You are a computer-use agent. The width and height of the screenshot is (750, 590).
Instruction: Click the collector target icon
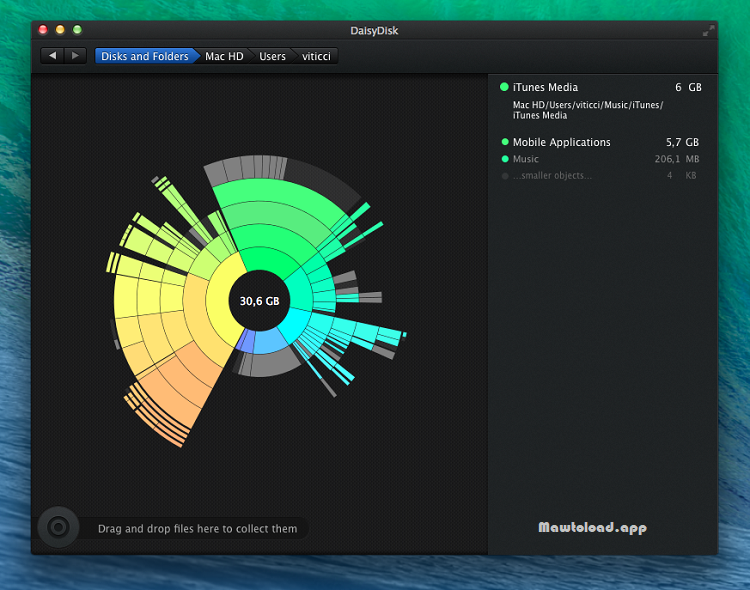(58, 527)
